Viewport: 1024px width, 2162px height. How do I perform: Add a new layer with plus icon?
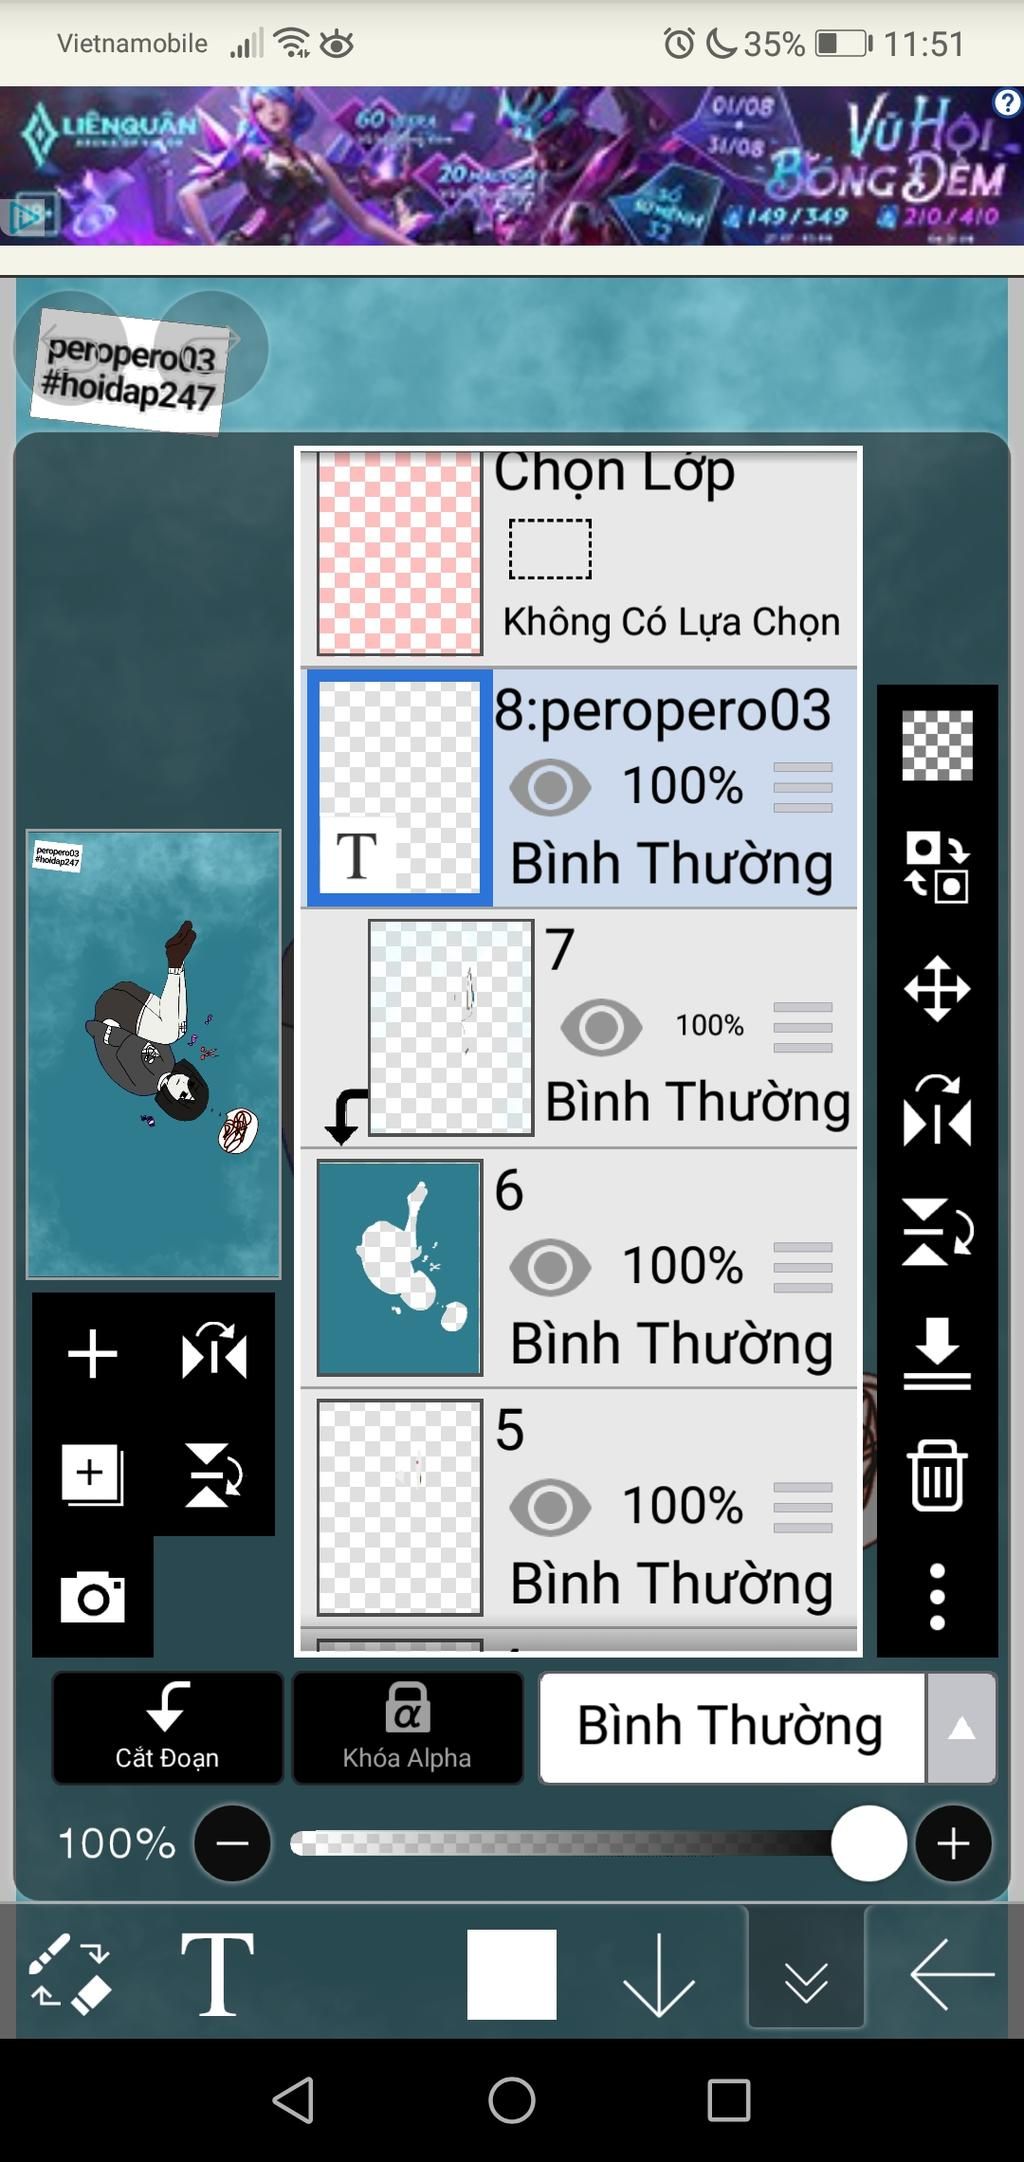pyautogui.click(x=93, y=1354)
